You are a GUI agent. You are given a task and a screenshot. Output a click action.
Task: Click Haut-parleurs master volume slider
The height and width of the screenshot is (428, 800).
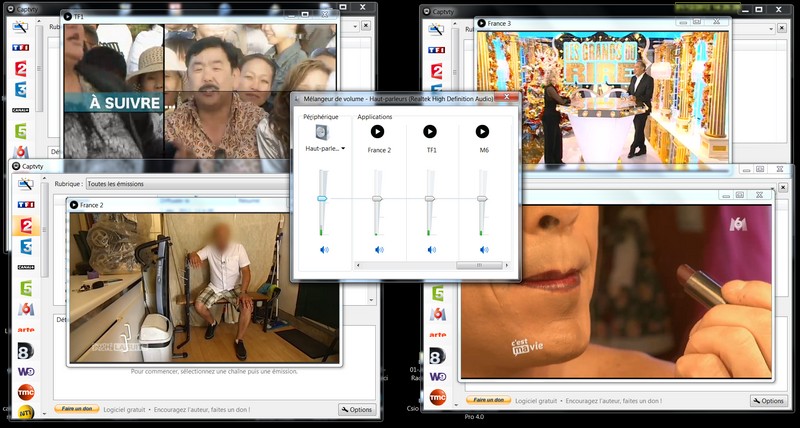[322, 198]
